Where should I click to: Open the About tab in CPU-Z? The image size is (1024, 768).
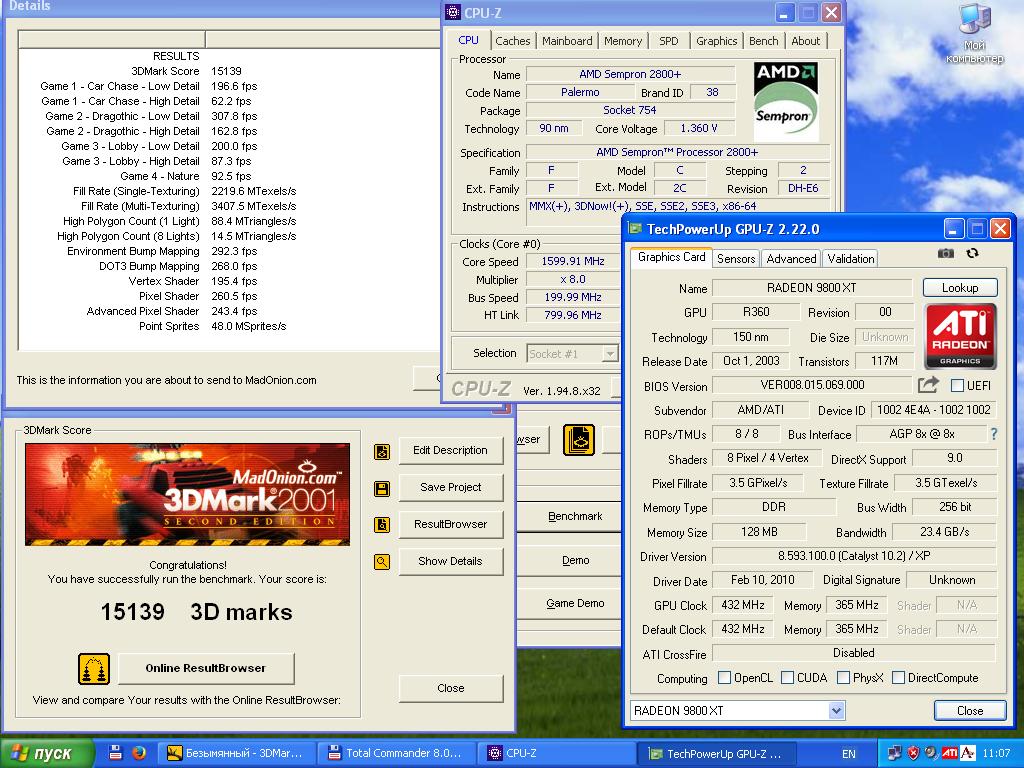(806, 40)
